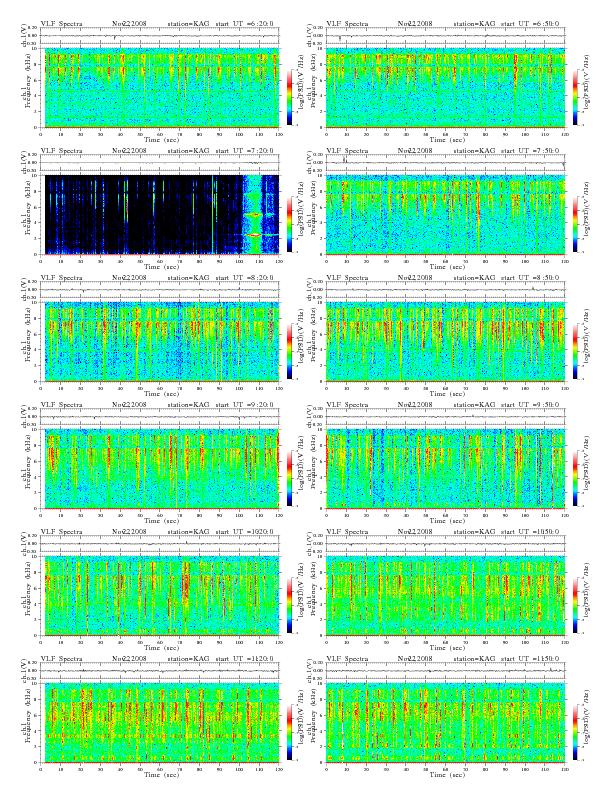This screenshot has height=792, width=612.
Task: Select the dark spectrogram starting UT 7:20:0
Action: click(162, 215)
